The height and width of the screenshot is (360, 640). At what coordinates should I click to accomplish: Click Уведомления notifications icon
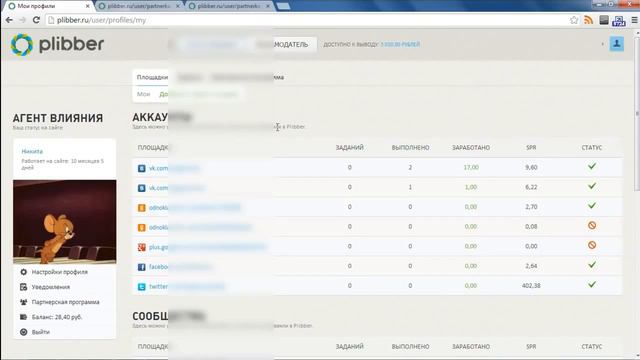point(24,287)
